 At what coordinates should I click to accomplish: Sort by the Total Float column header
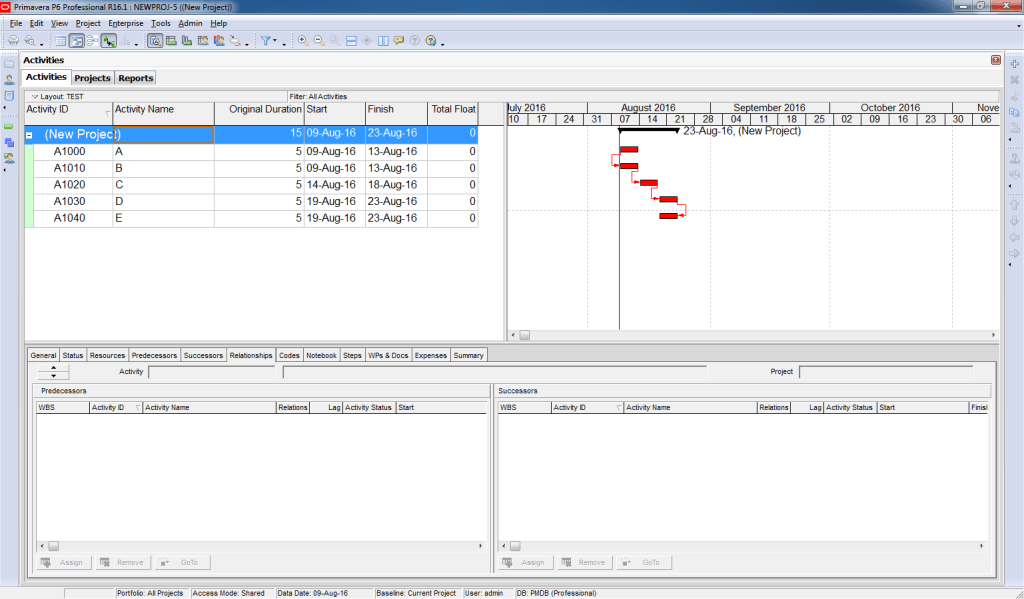[x=452, y=111]
